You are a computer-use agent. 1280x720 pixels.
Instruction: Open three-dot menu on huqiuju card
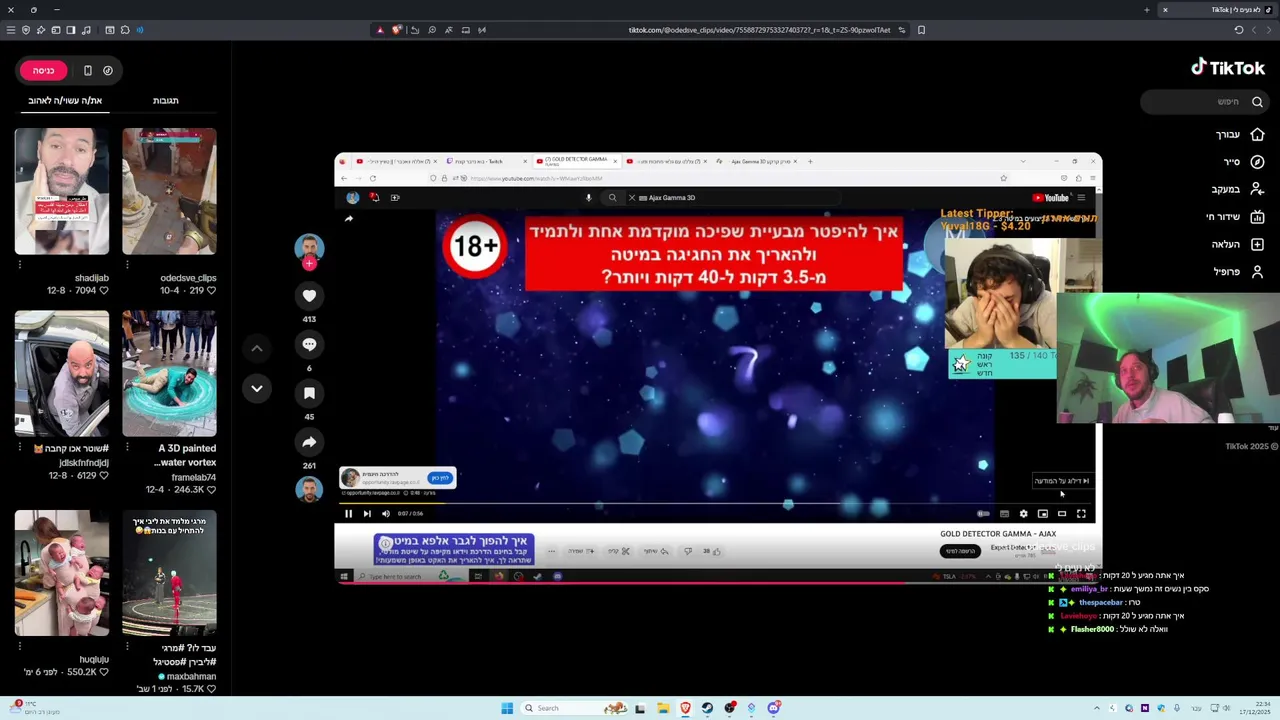tap(19, 647)
